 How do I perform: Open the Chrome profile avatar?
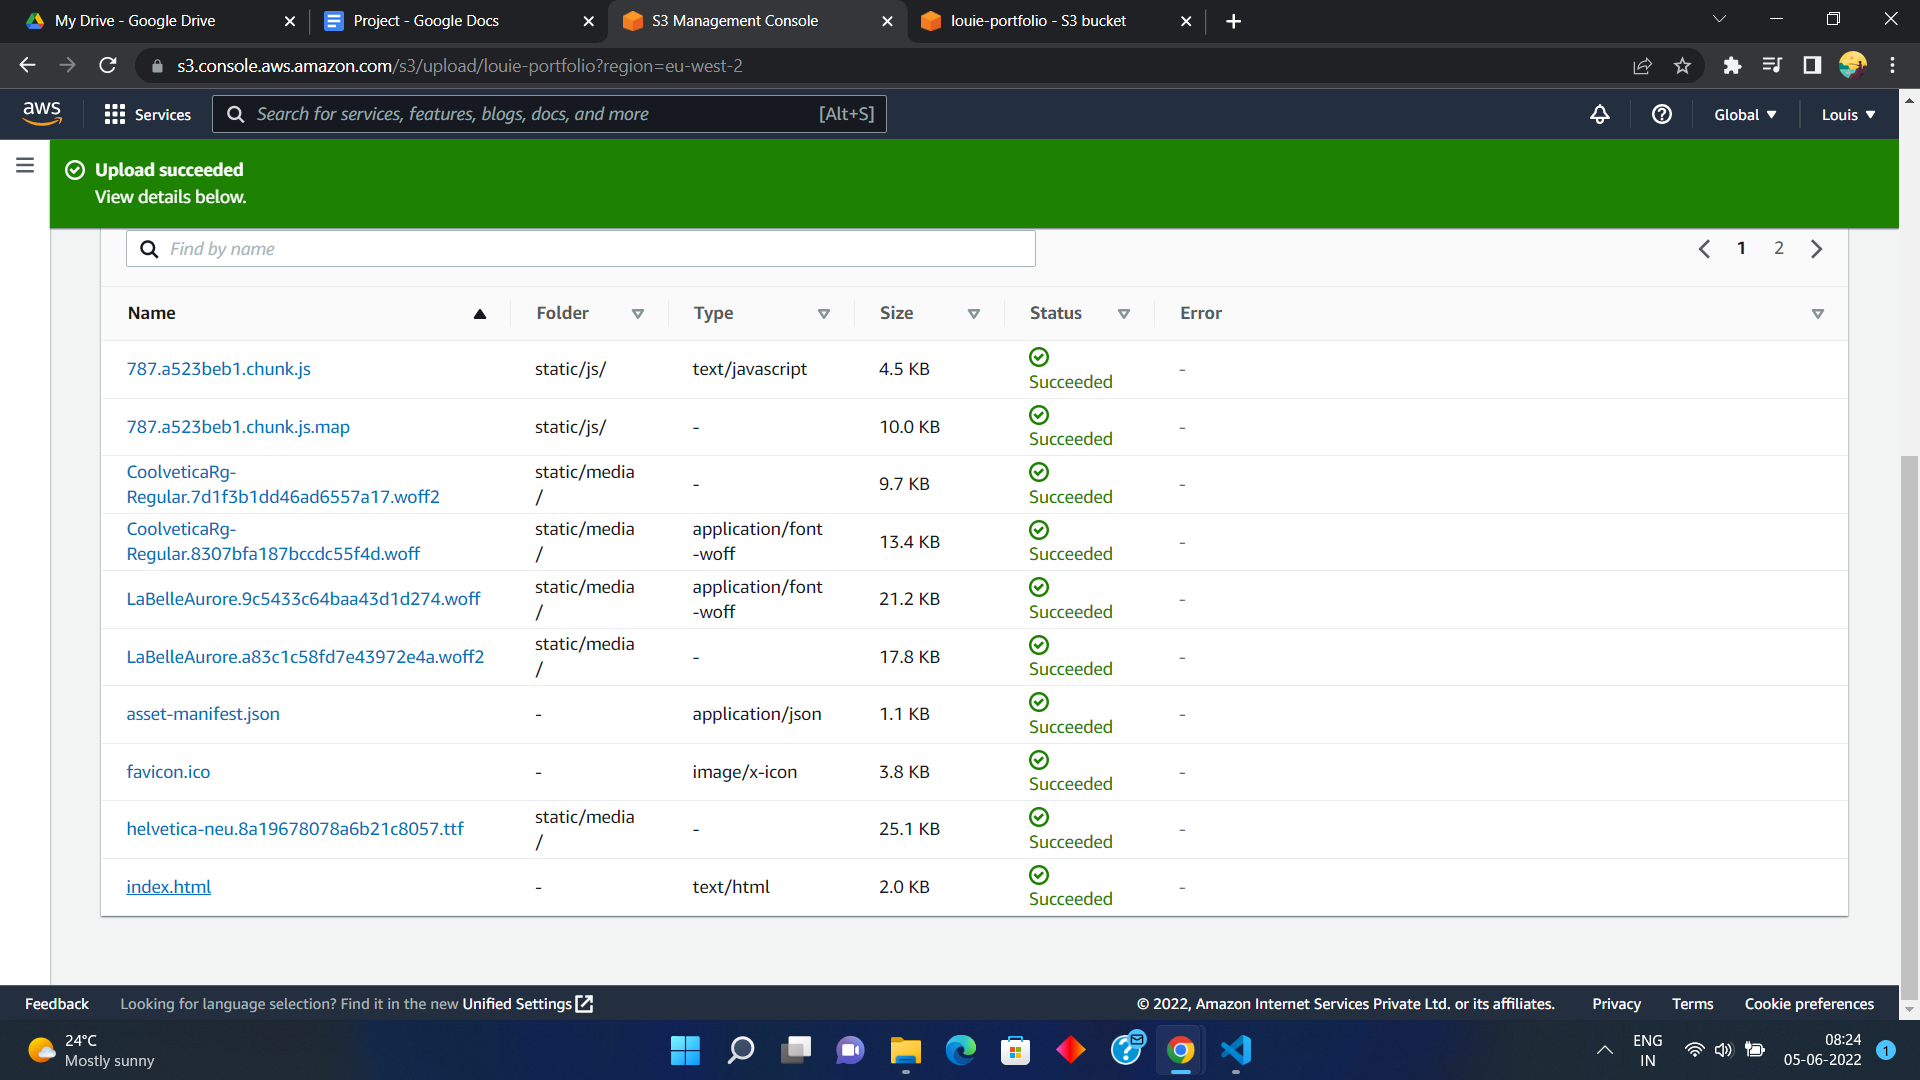pyautogui.click(x=1852, y=65)
